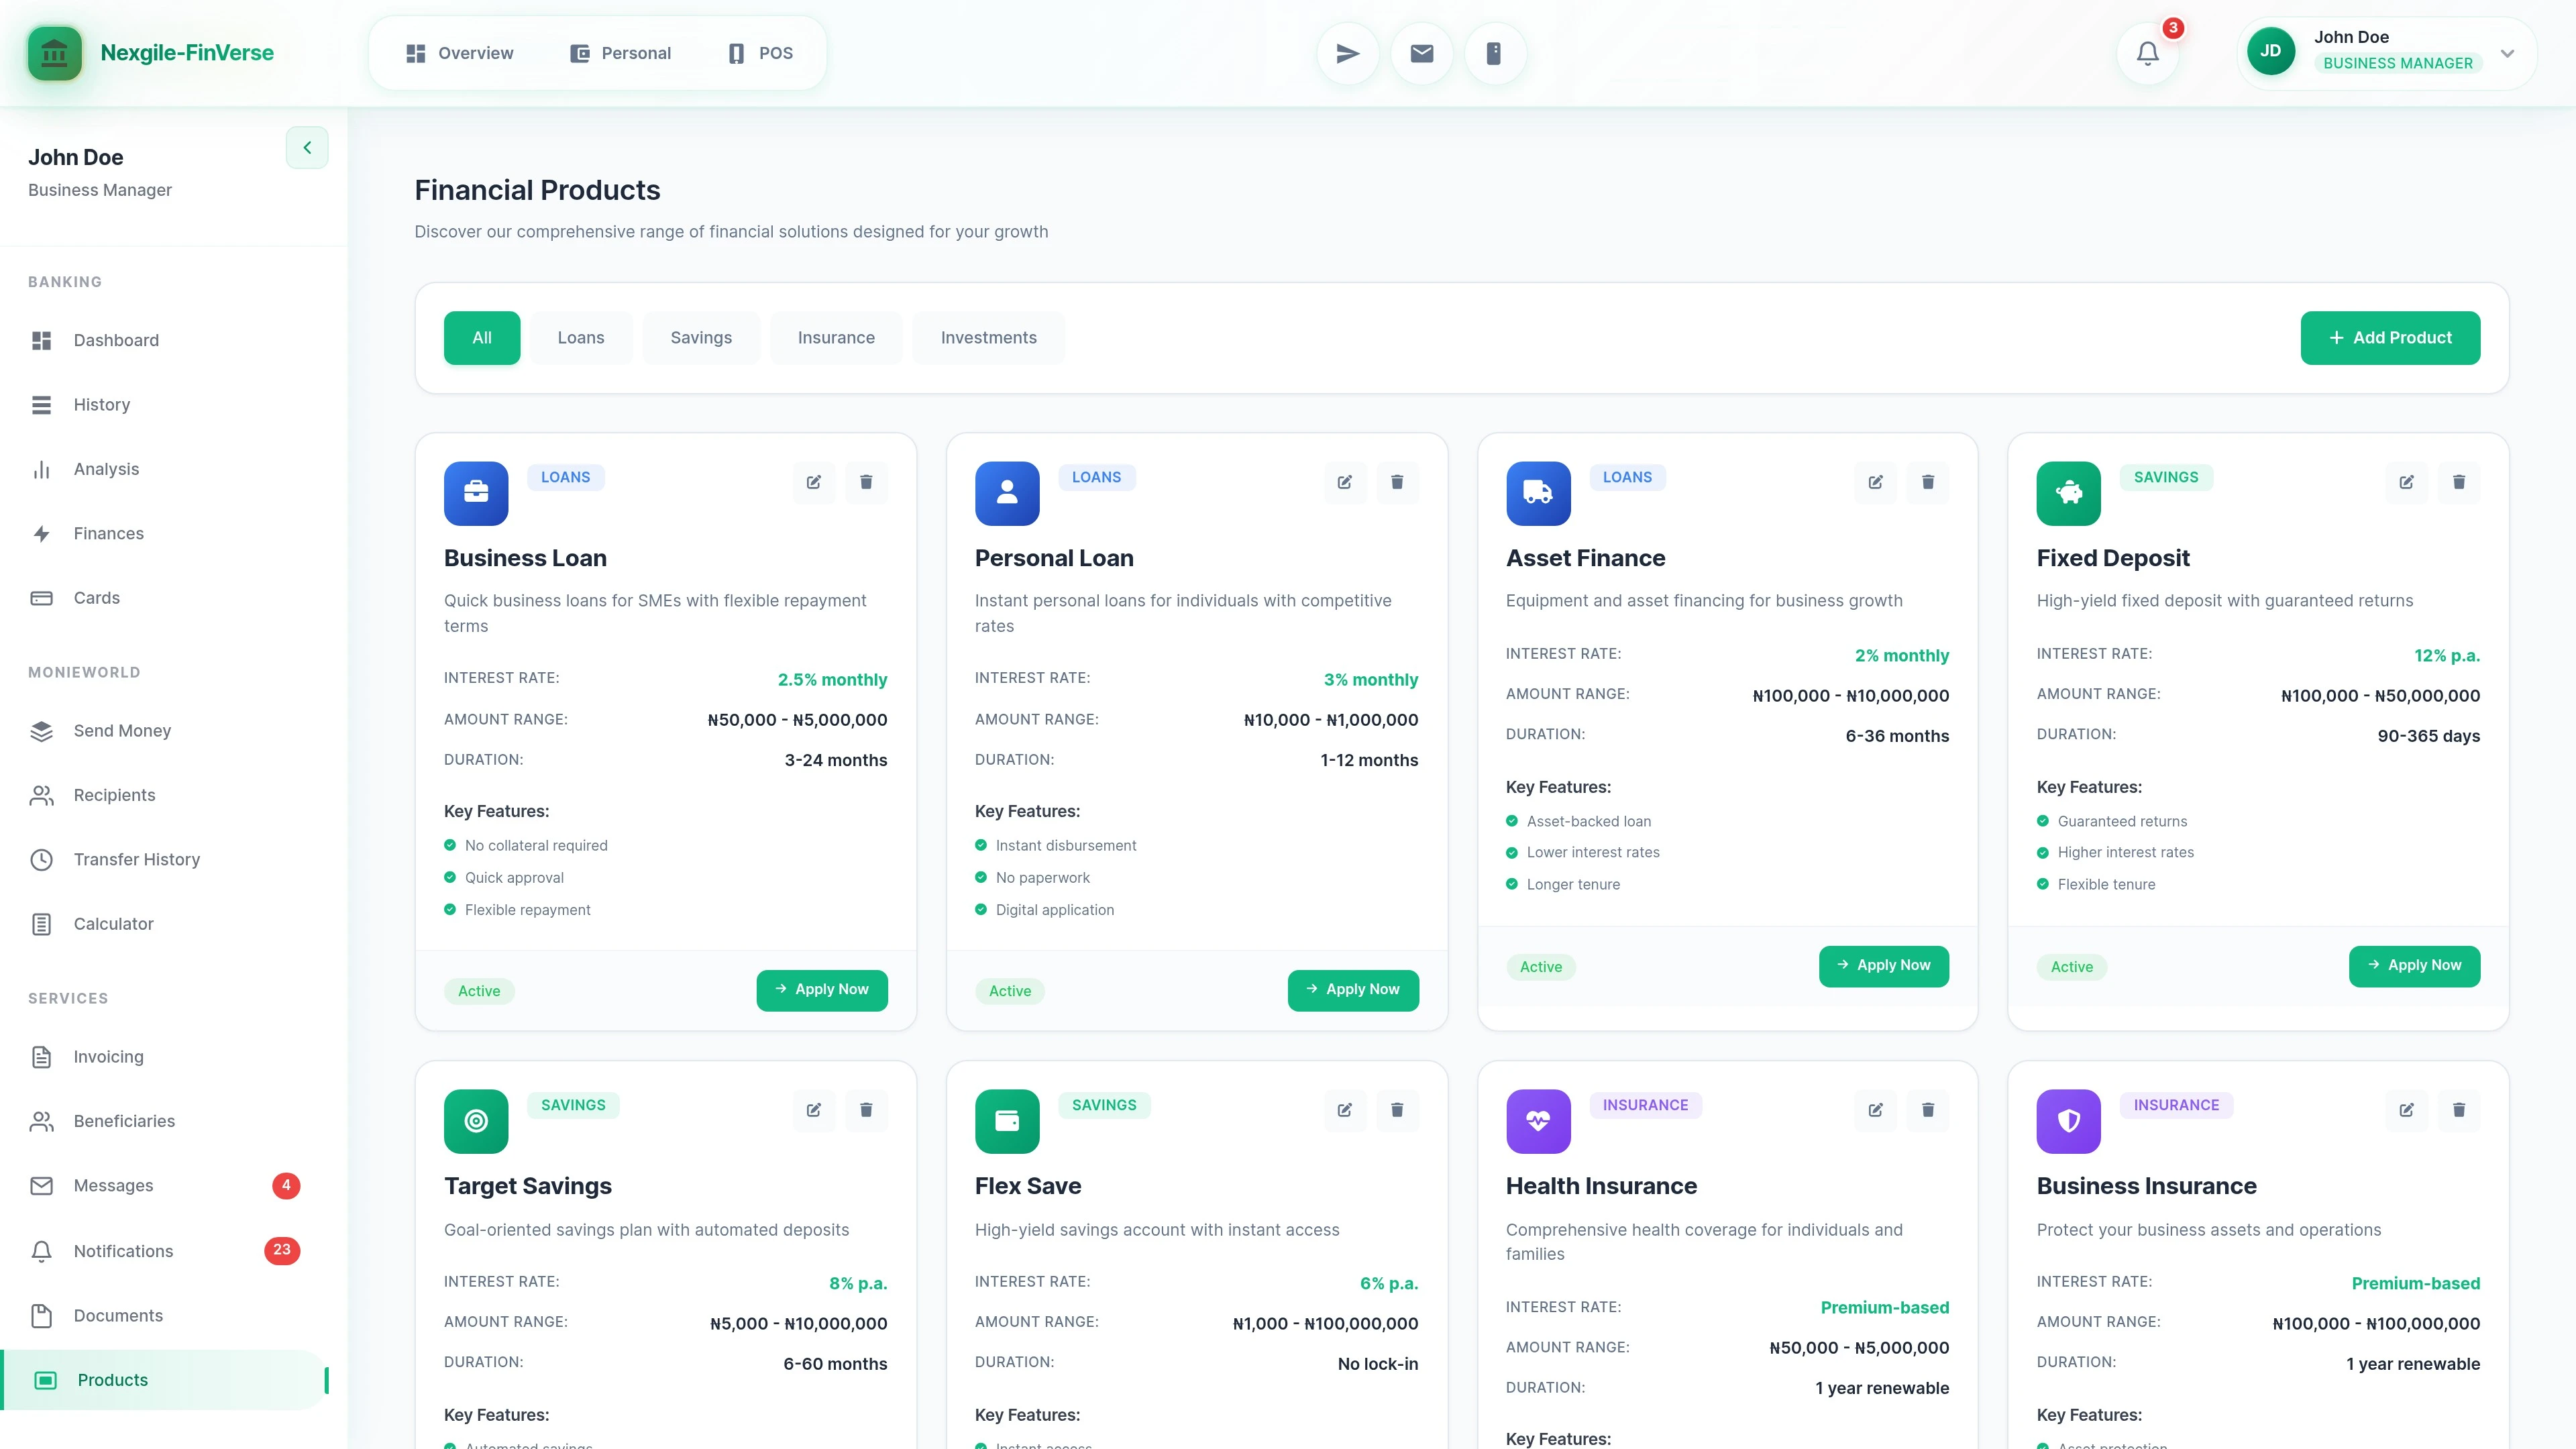The height and width of the screenshot is (1449, 2576).
Task: Click the edit icon on Health Insurance card
Action: click(1875, 1110)
